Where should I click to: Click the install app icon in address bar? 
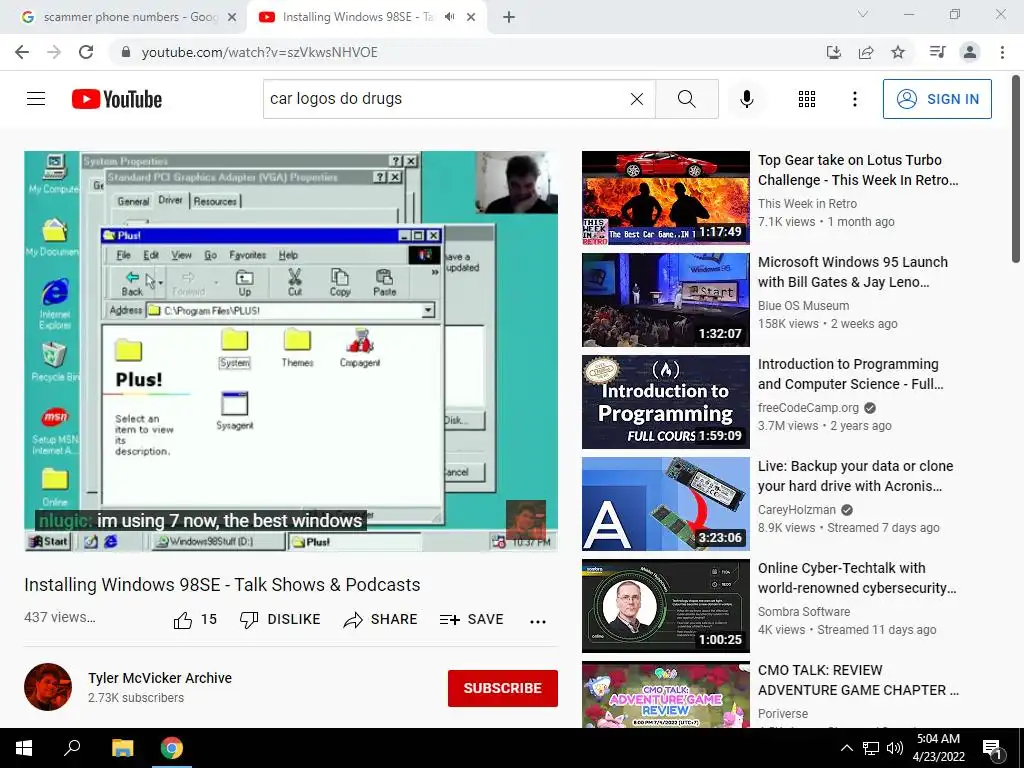point(834,52)
